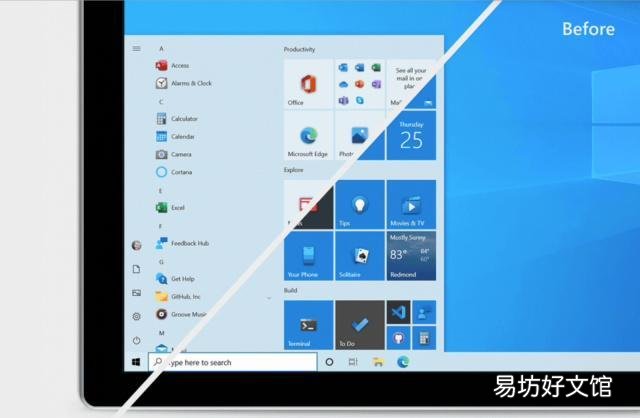Open the Photos tile
Image resolution: width=640 pixels, height=418 pixels.
(360, 136)
